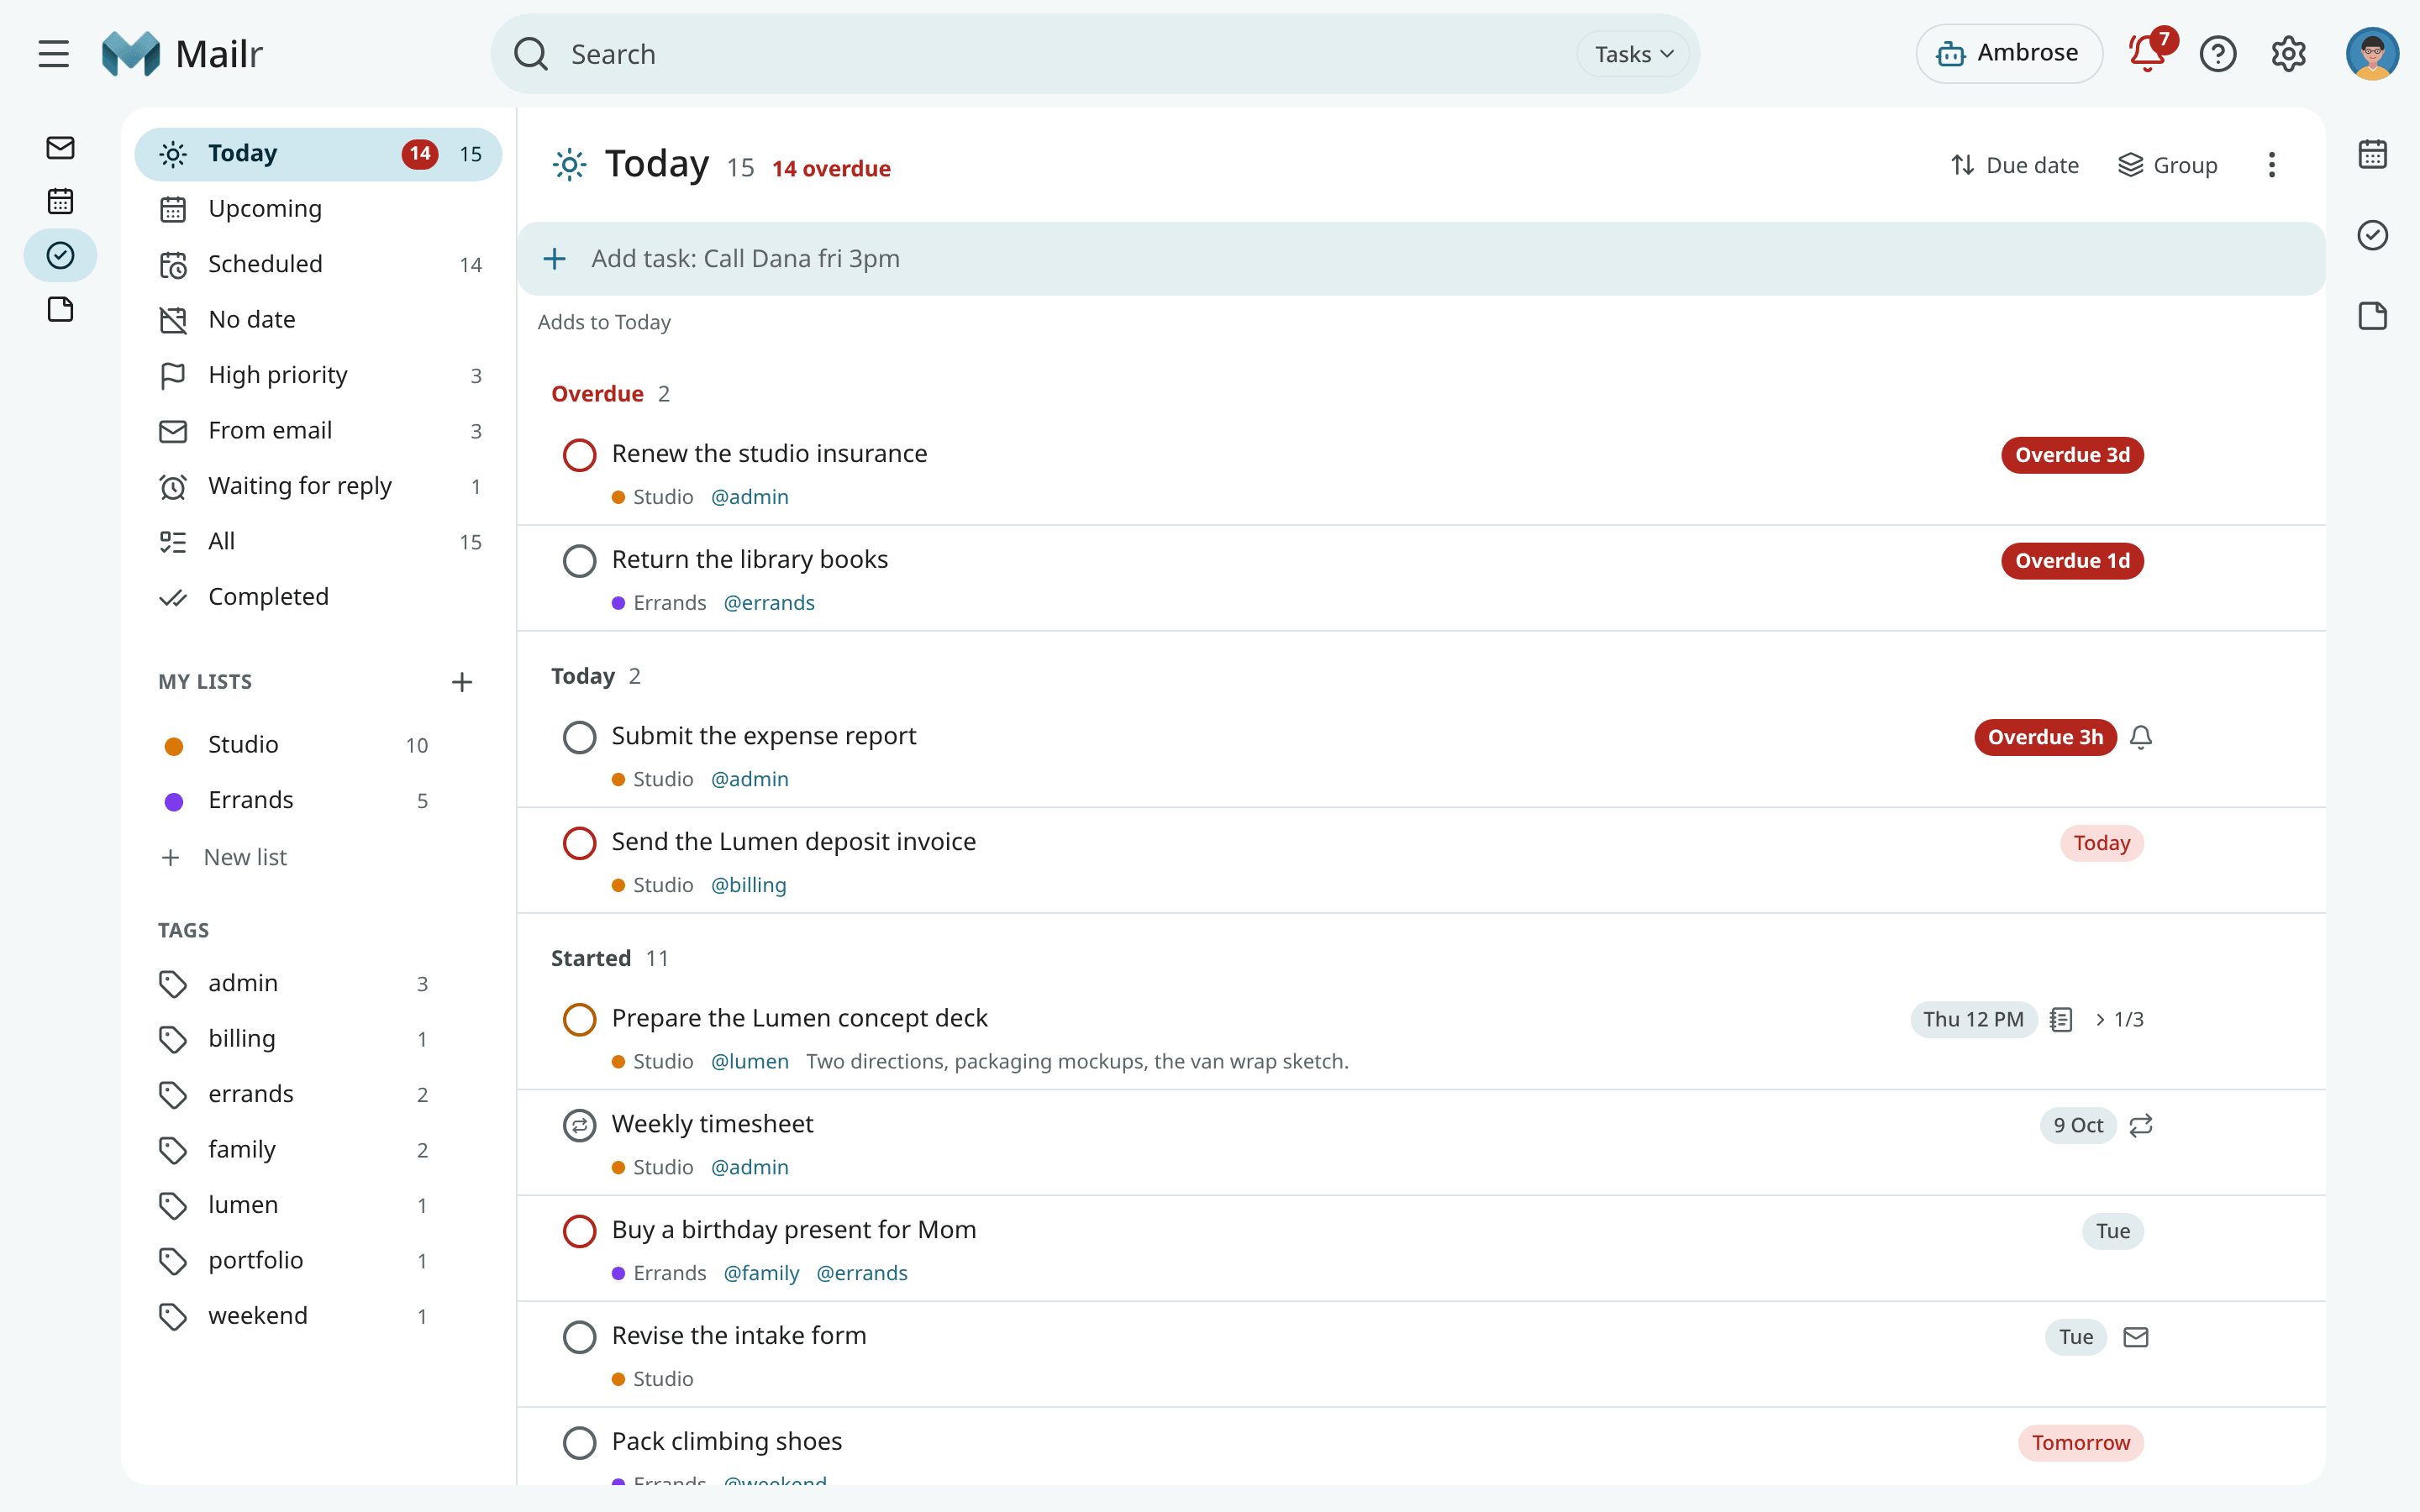The height and width of the screenshot is (1512, 2420).
Task: Open the user profile avatar
Action: pos(2372,54)
